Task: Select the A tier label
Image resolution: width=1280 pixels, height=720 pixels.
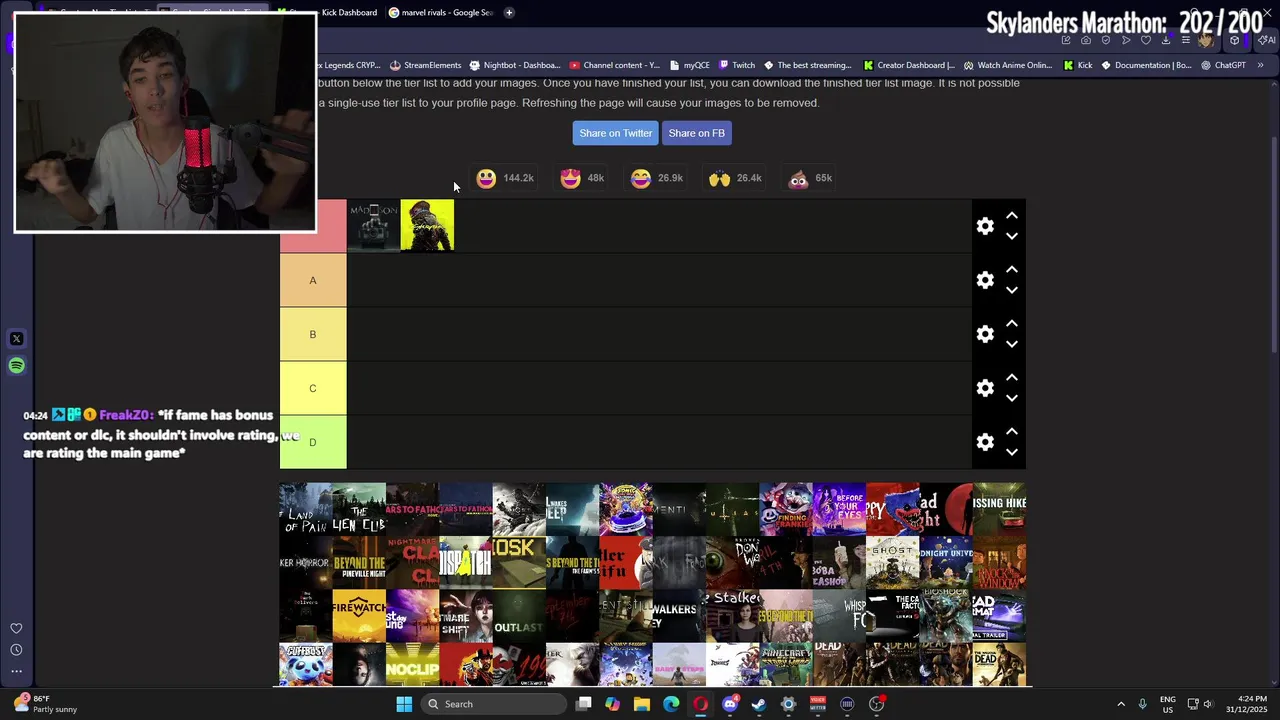Action: pos(313,280)
